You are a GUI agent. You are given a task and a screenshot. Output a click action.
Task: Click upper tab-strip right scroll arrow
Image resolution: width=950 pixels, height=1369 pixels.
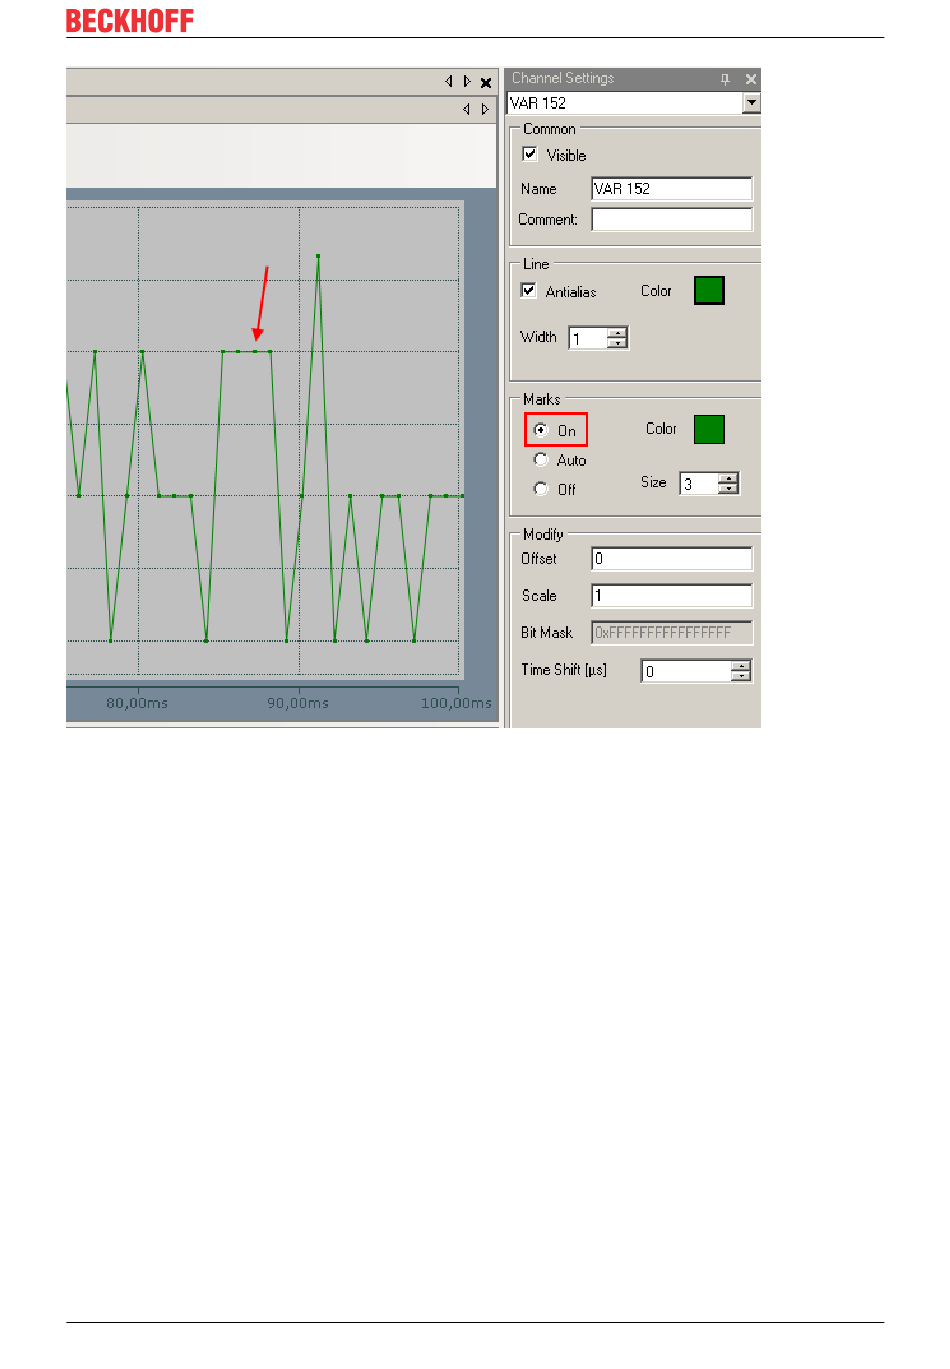click(467, 82)
